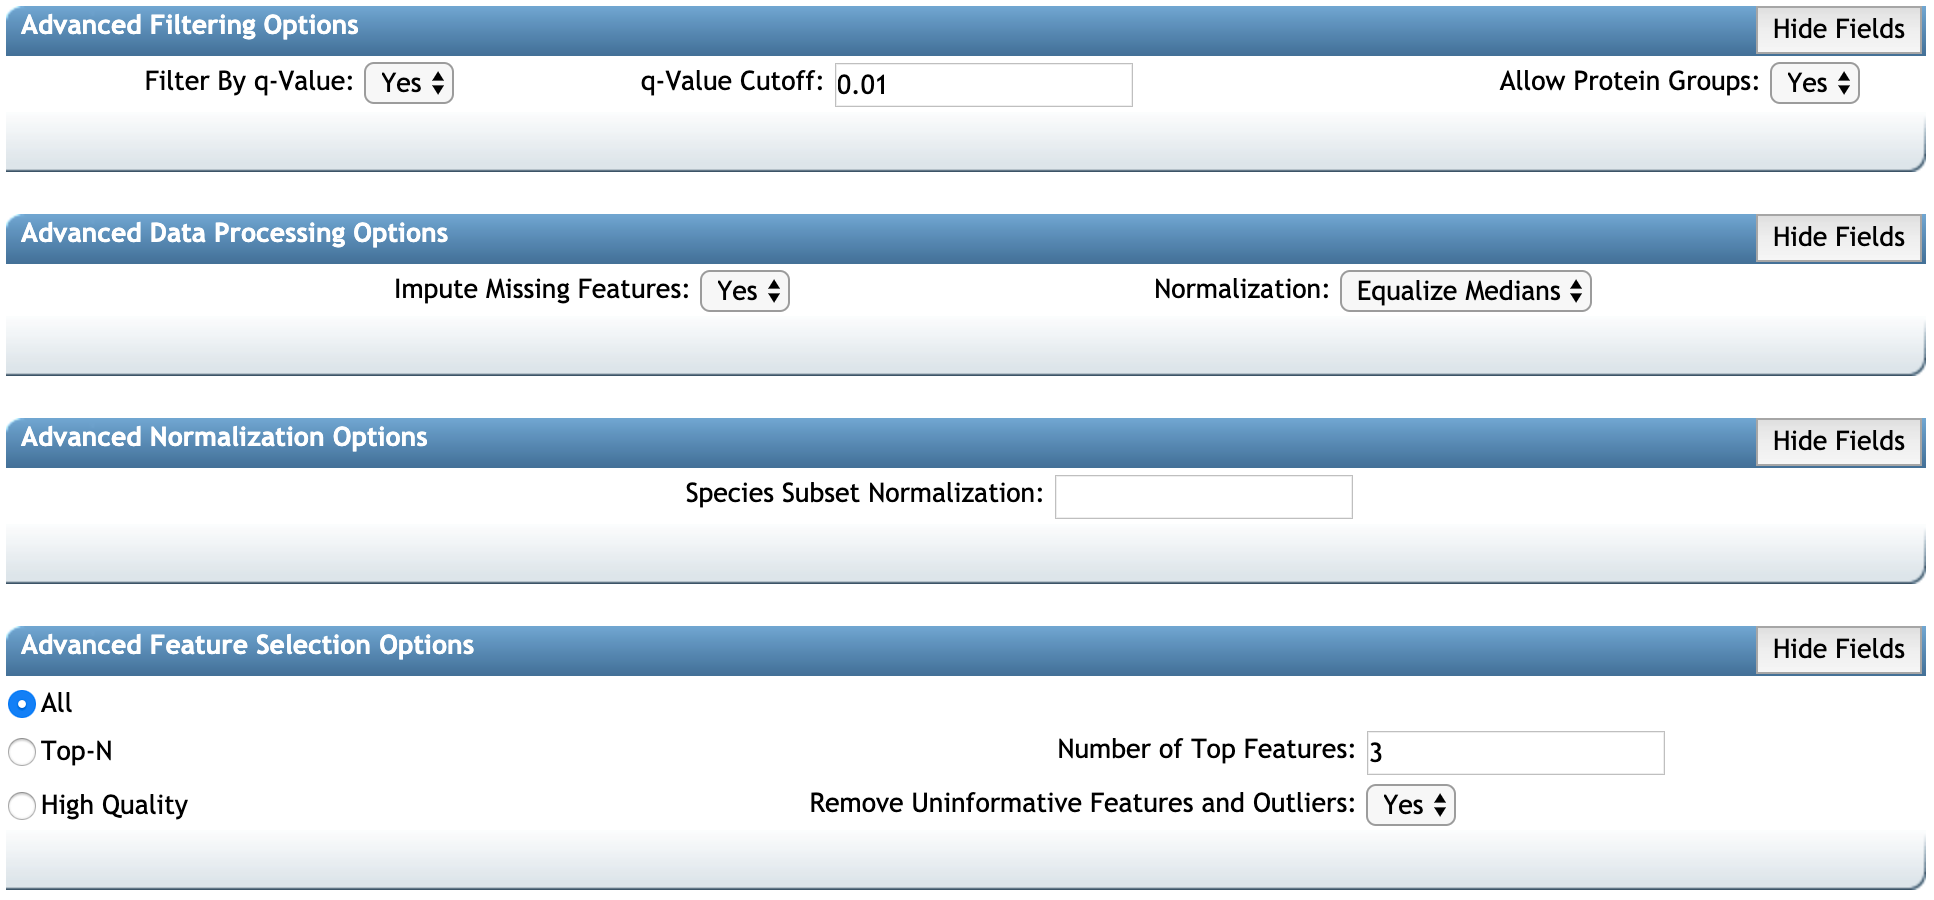Hide fields in Advanced Data Processing Options
Viewport: 1934px width, 900px height.
(1838, 237)
